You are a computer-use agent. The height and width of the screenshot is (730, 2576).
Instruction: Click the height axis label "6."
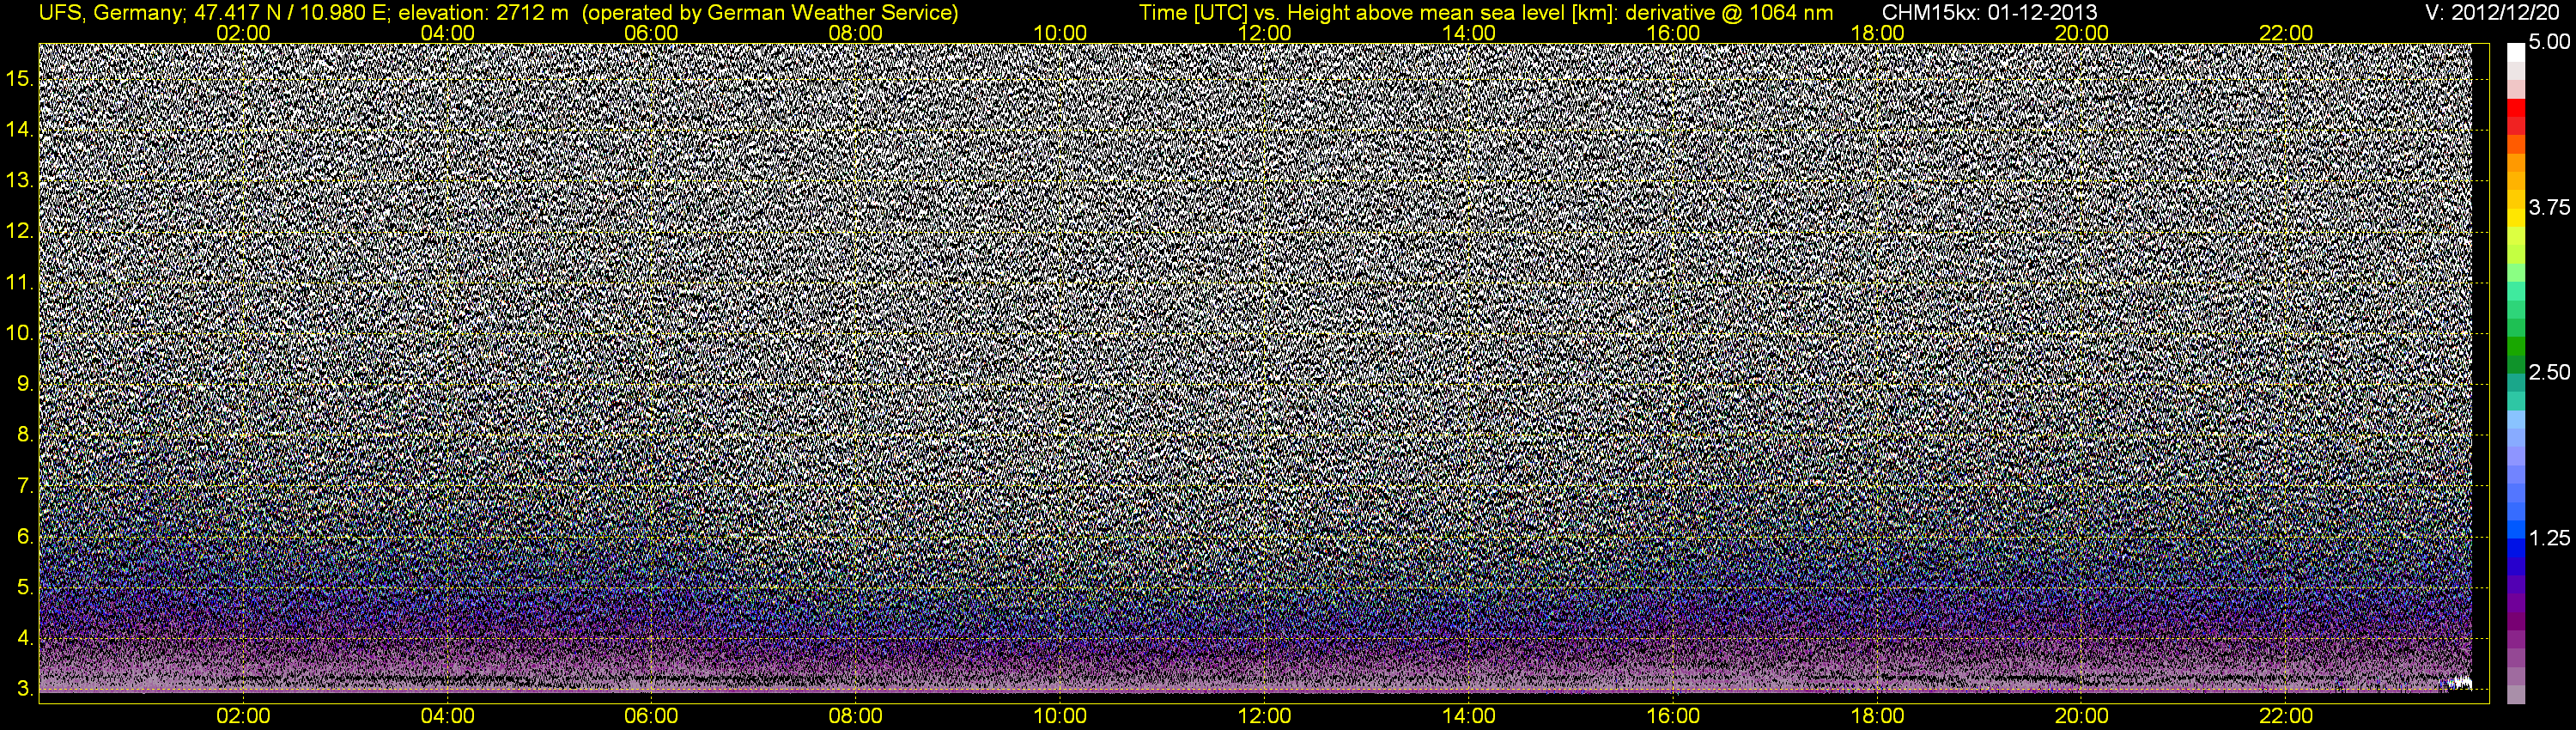click(25, 536)
